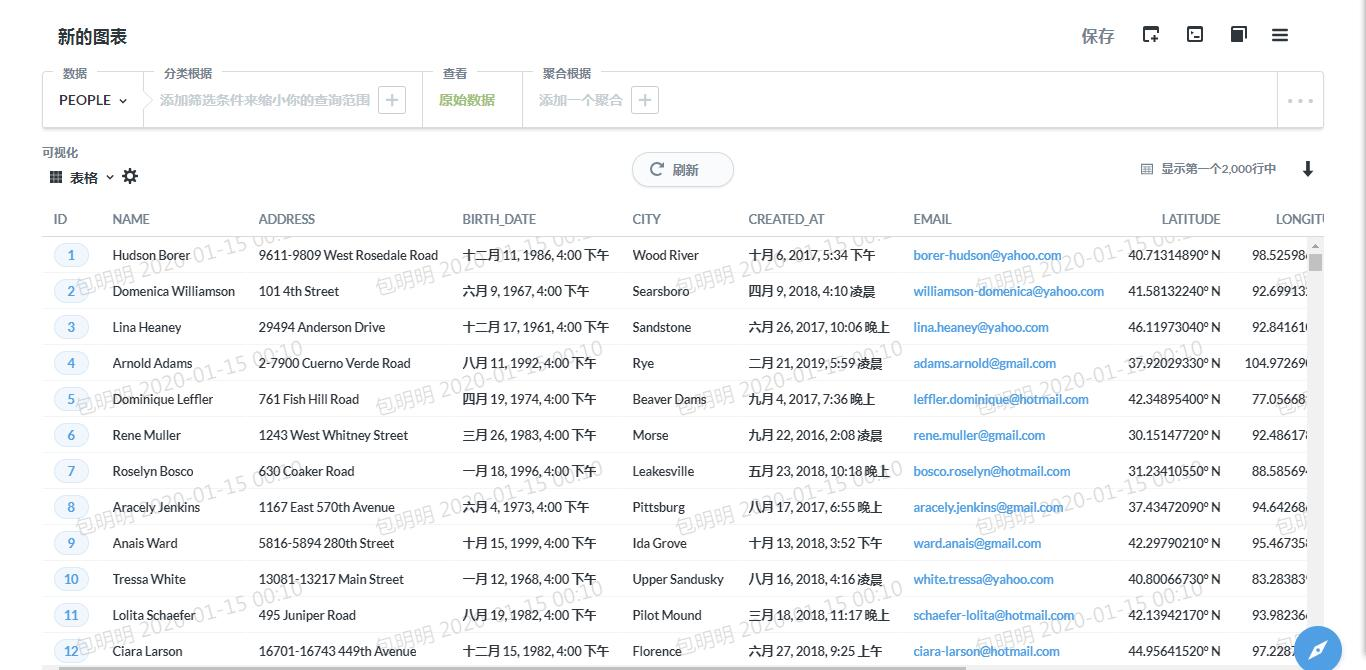
Task: Click the vertical table scrollbar thumb
Action: [1316, 262]
